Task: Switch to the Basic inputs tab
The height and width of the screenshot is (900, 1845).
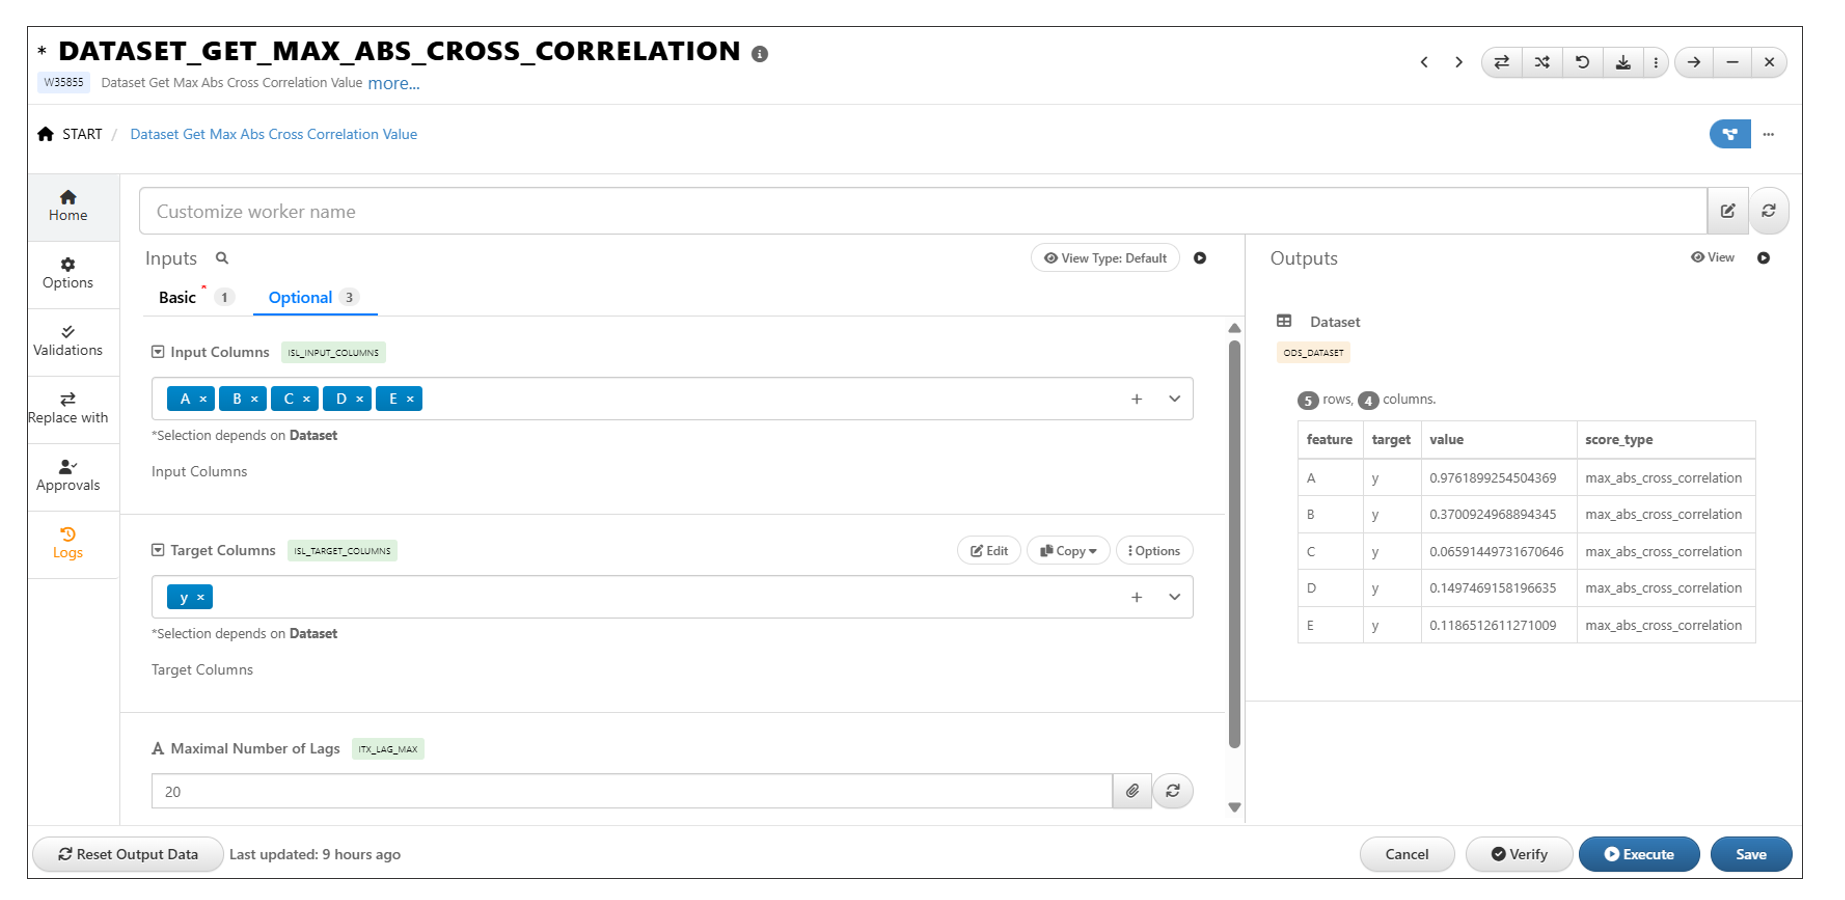Action: tap(177, 298)
